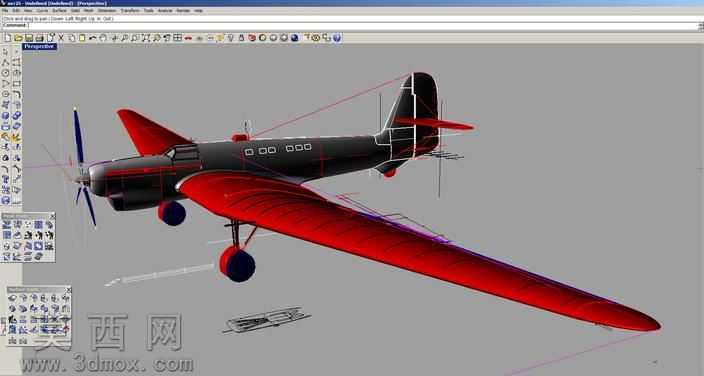
Task: Click the Zoom Selected icon
Action: pos(156,38)
